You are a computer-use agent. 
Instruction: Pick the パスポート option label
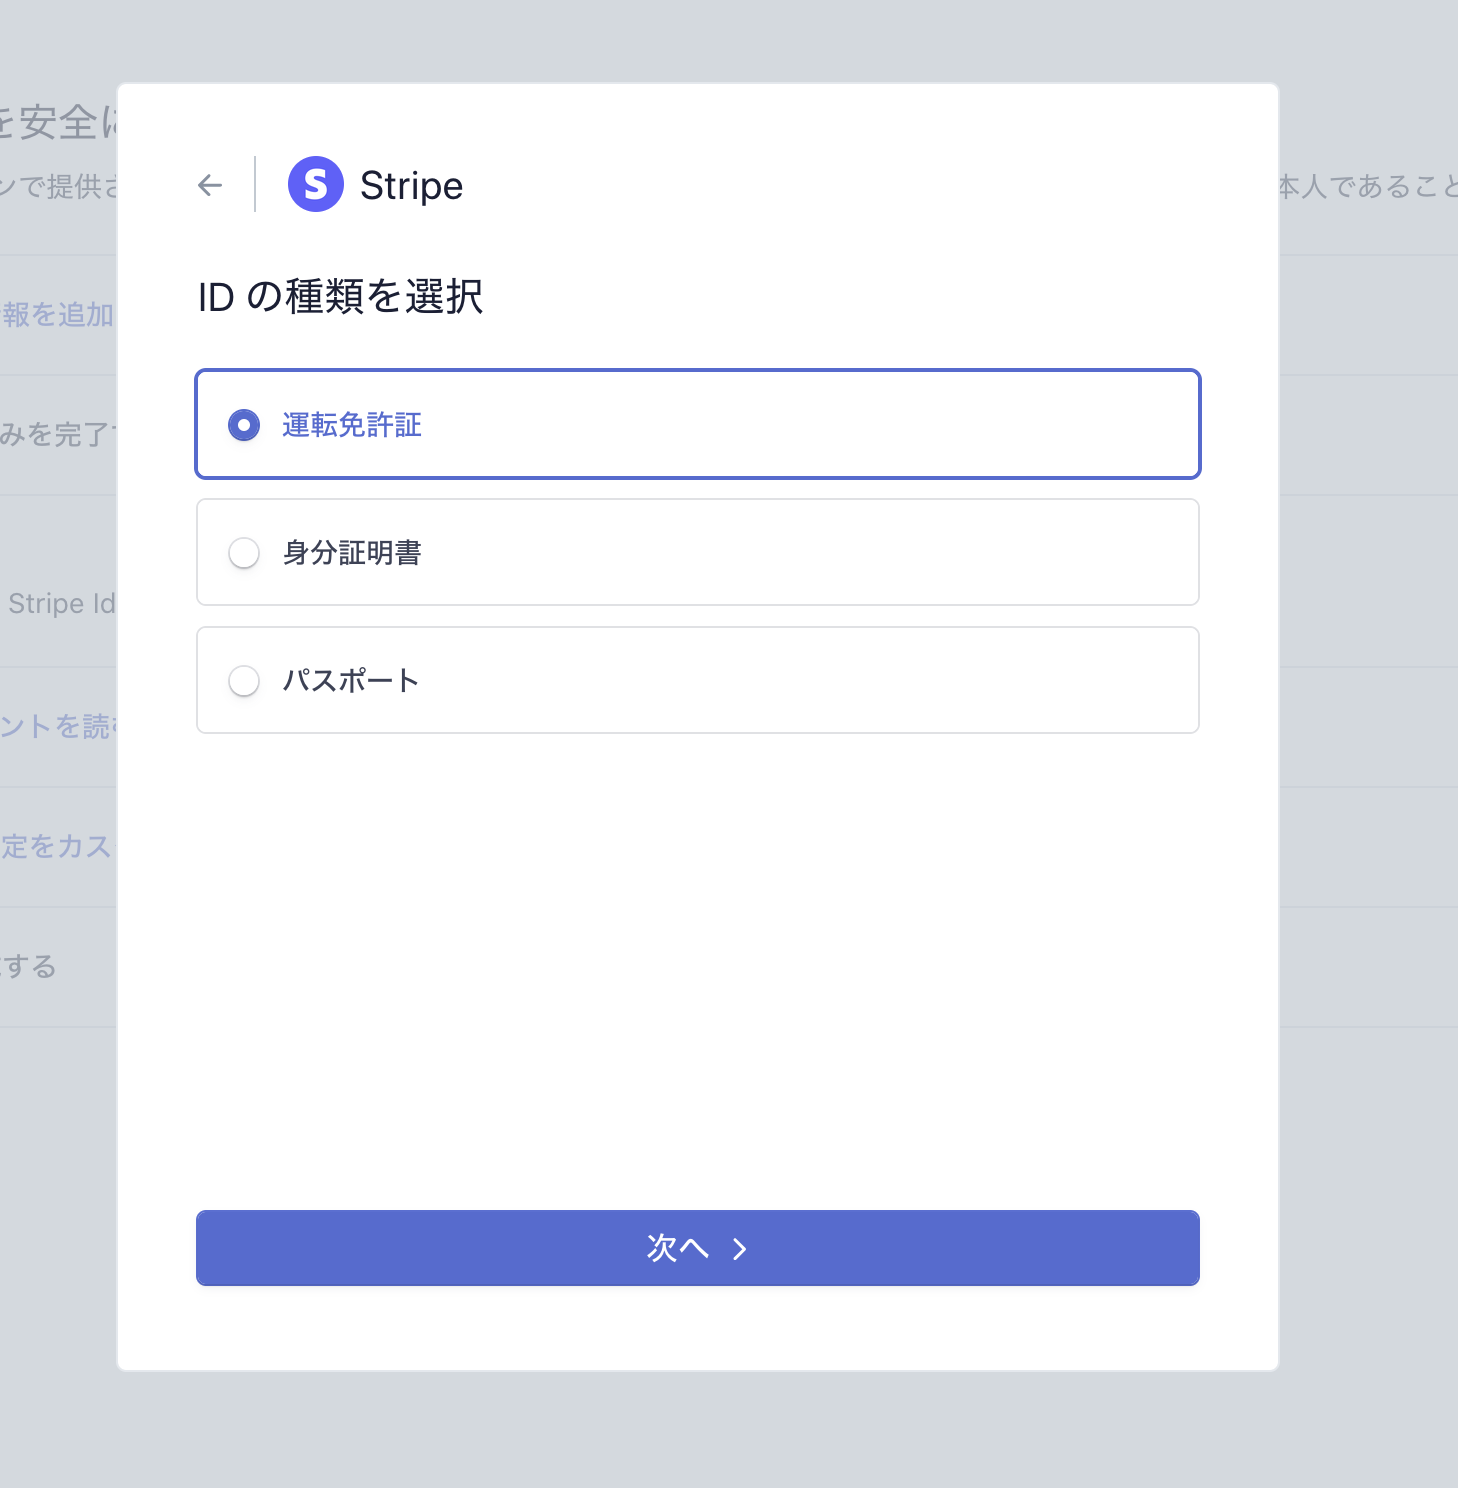point(350,681)
